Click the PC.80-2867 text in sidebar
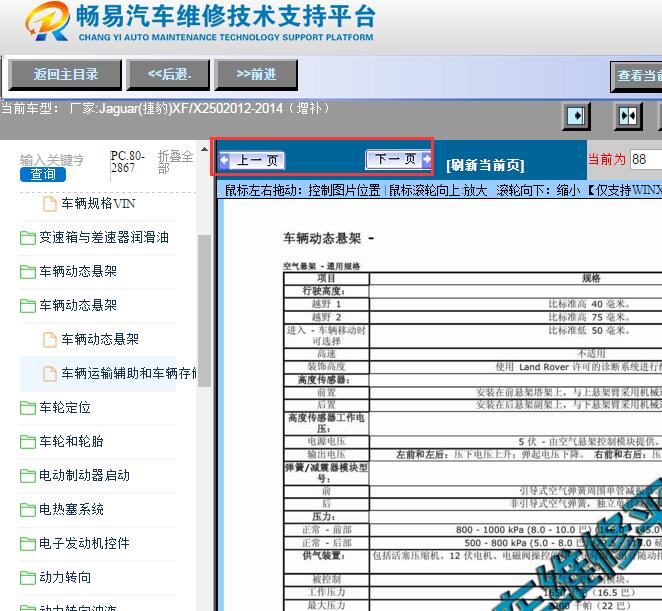Viewport: 662px width, 611px height. pos(127,162)
